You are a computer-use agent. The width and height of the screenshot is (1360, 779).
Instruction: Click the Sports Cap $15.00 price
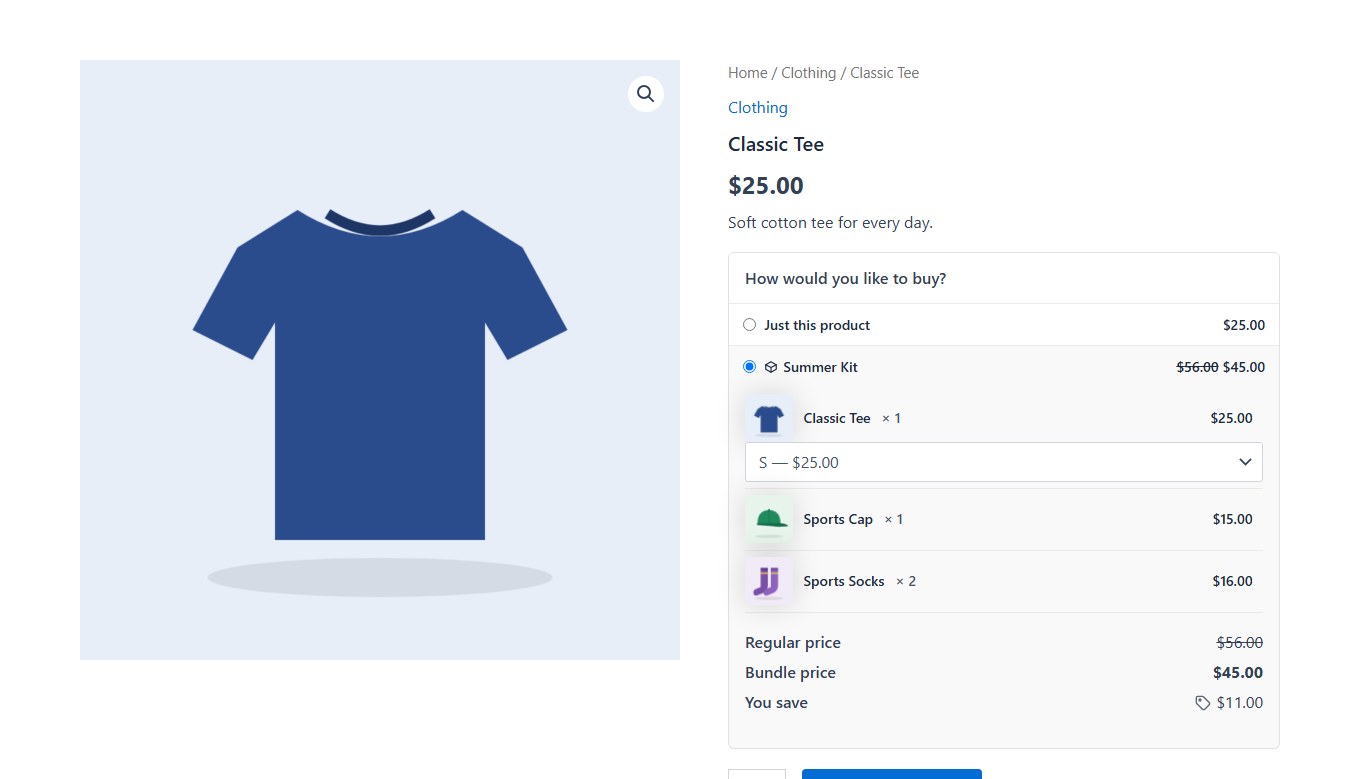pos(1232,519)
